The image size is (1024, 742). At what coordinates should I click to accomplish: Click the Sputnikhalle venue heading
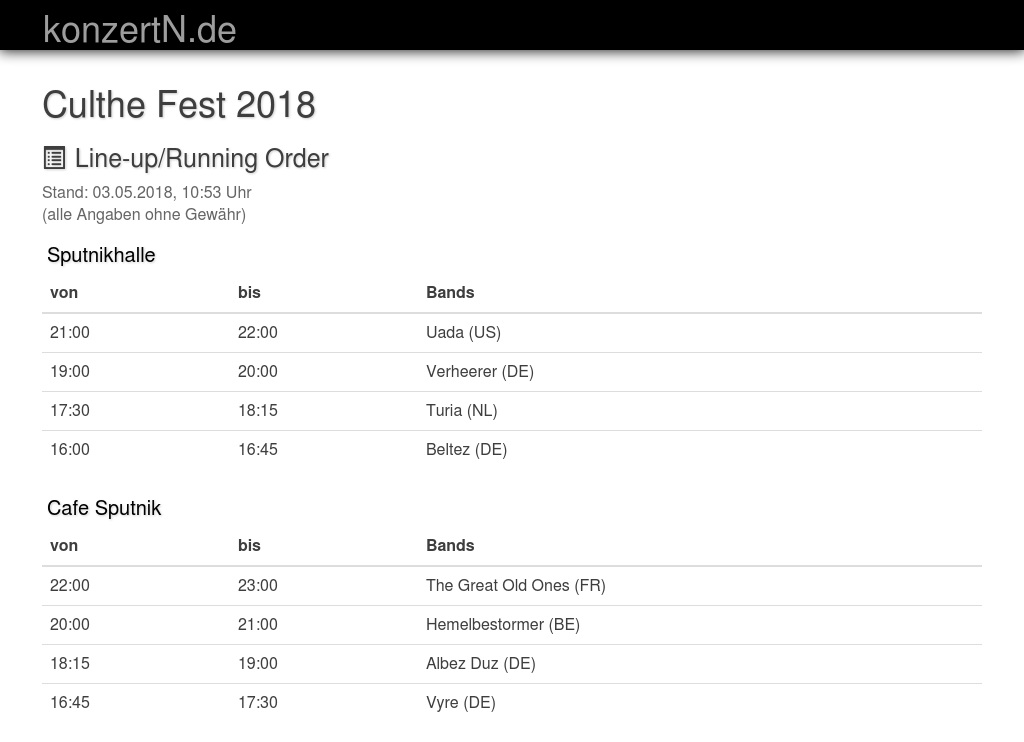point(101,255)
